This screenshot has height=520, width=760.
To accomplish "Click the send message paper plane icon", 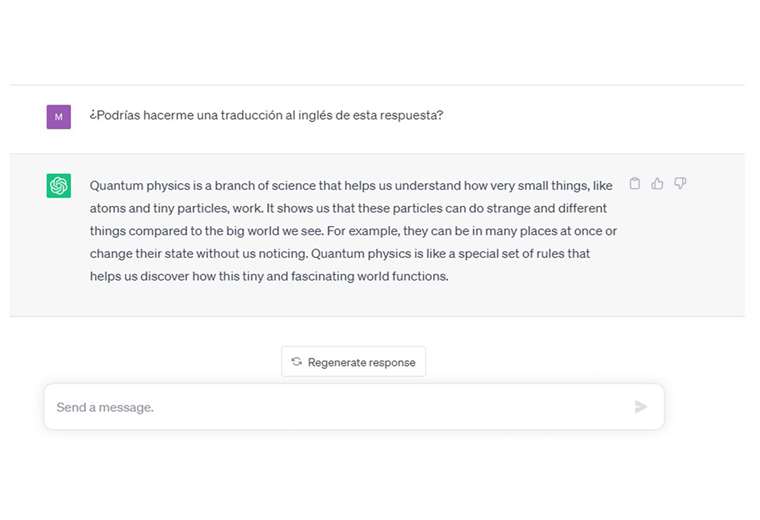I will (x=641, y=407).
